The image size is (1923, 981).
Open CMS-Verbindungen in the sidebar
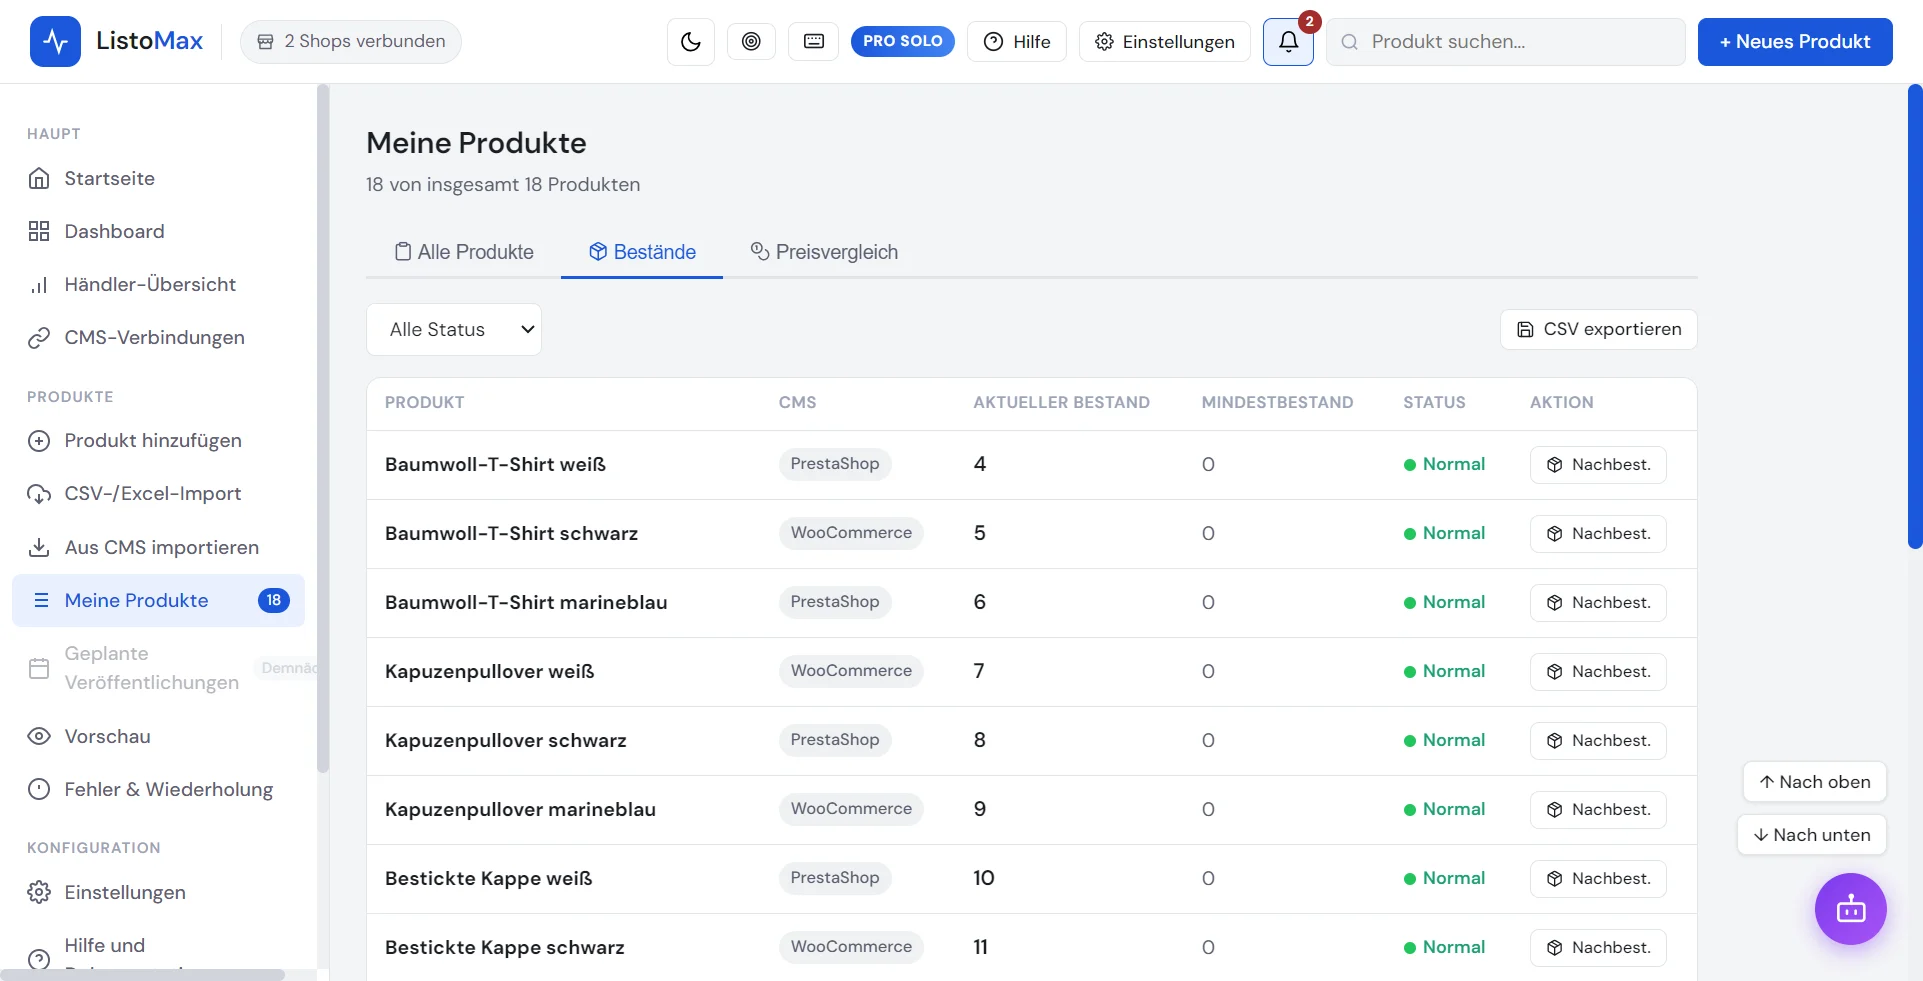[x=158, y=338]
